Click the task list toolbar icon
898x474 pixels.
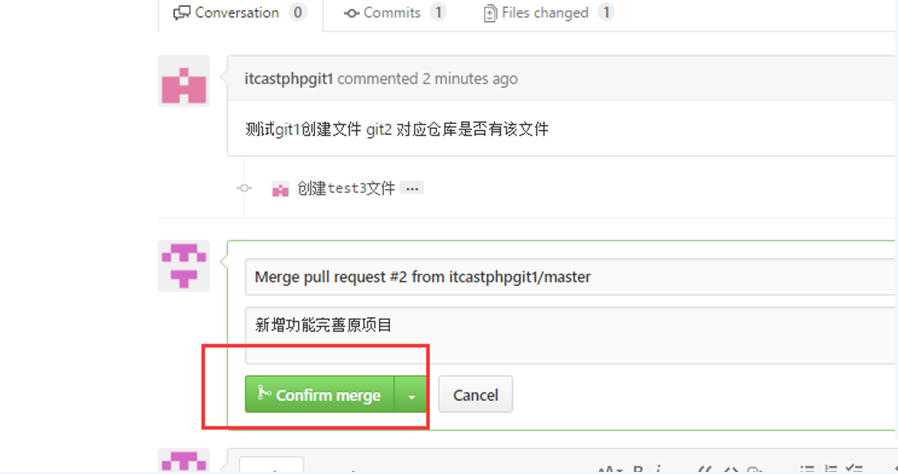click(x=854, y=469)
